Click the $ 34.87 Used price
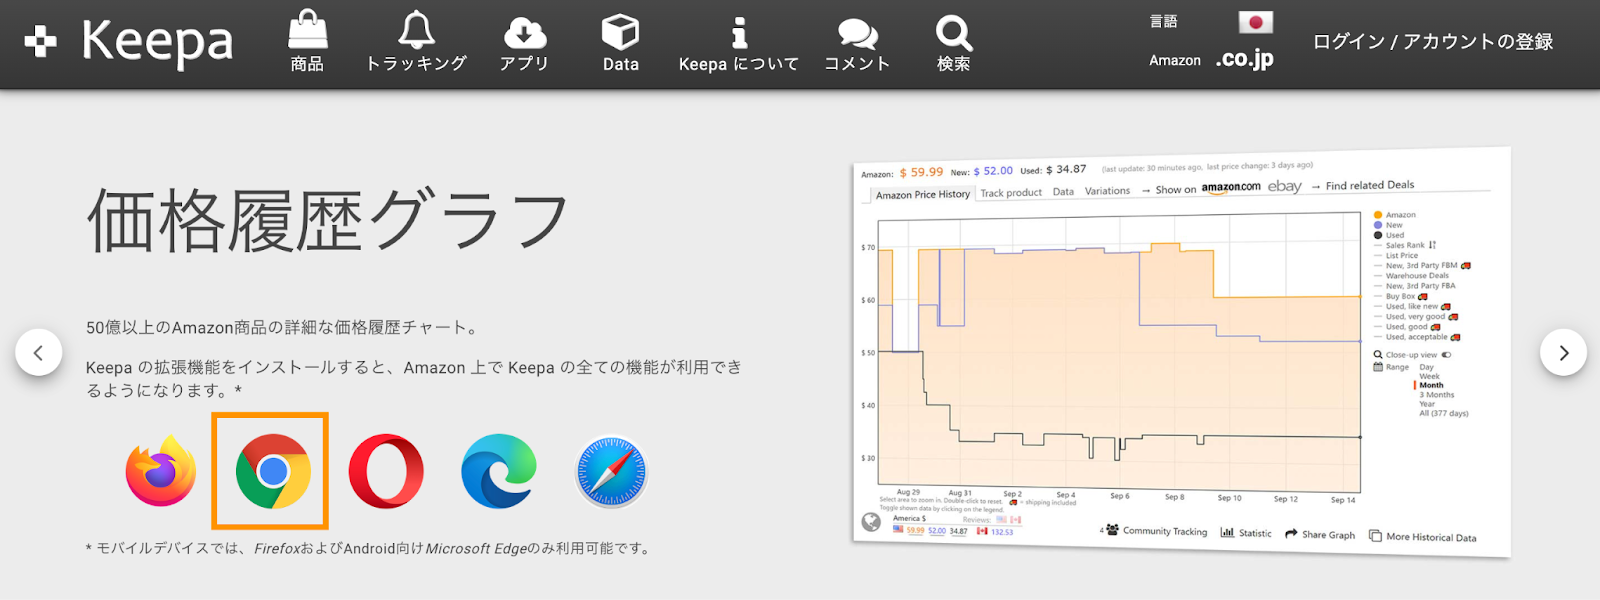The height and width of the screenshot is (600, 1600). tap(1066, 169)
